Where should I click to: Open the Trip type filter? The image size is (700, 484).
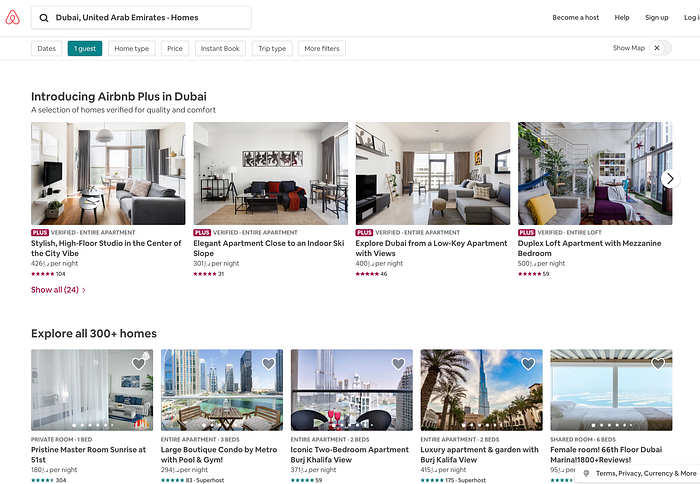(272, 48)
